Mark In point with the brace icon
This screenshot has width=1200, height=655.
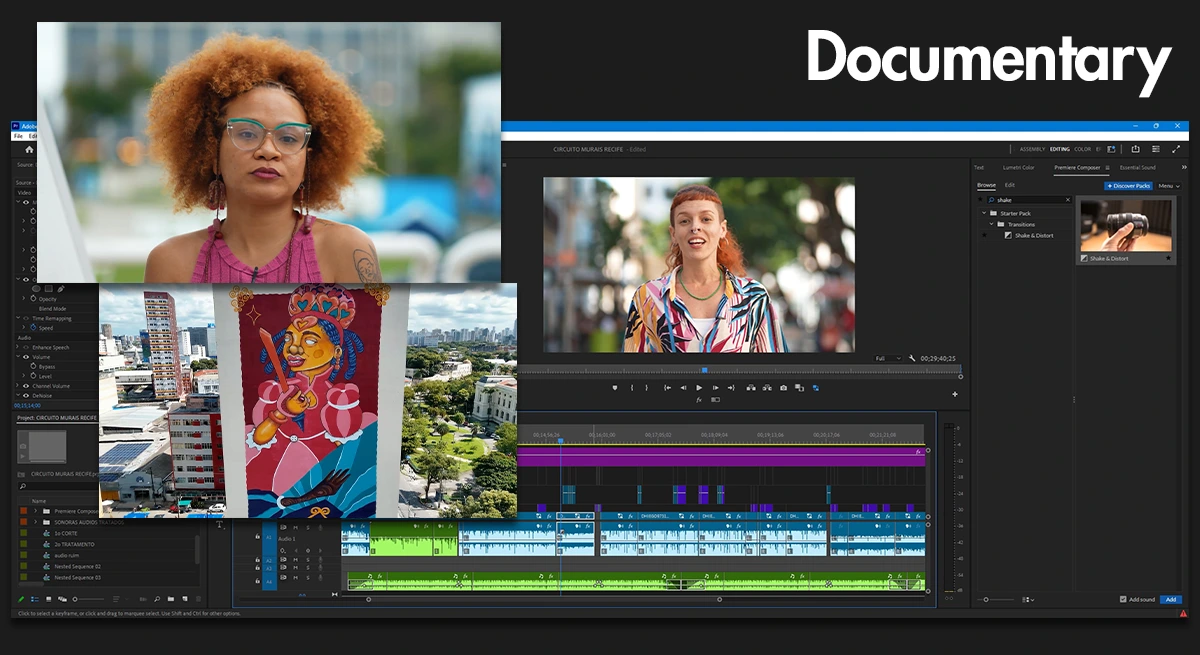point(632,388)
